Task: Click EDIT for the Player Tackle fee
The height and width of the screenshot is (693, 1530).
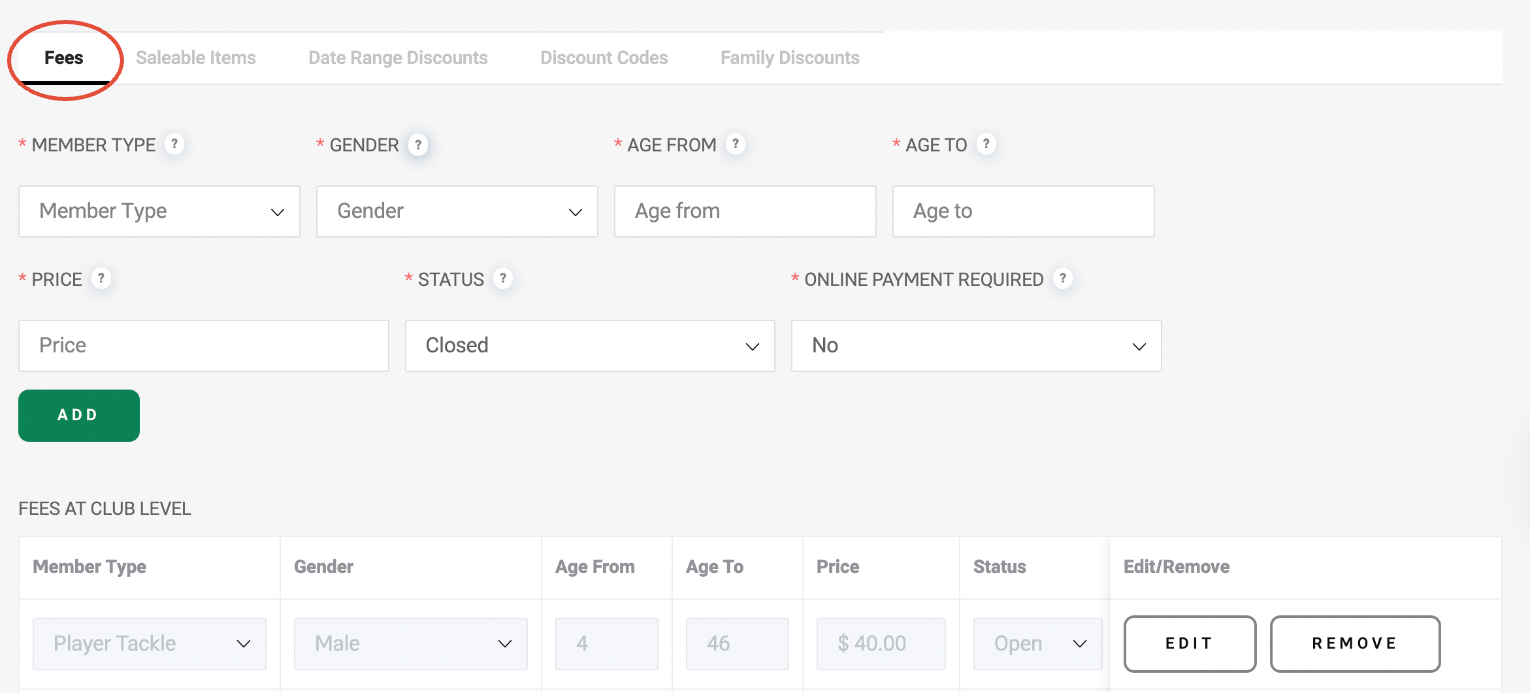Action: click(1190, 644)
